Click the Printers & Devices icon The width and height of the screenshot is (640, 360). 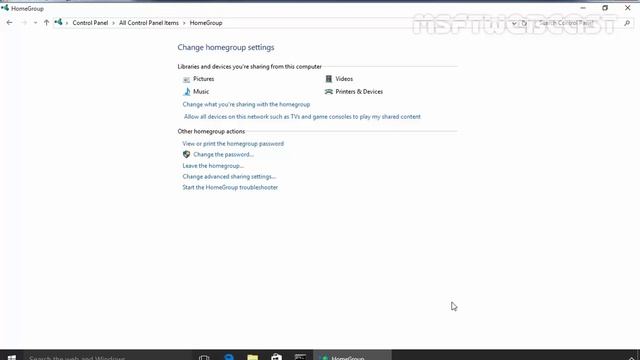pos(329,92)
